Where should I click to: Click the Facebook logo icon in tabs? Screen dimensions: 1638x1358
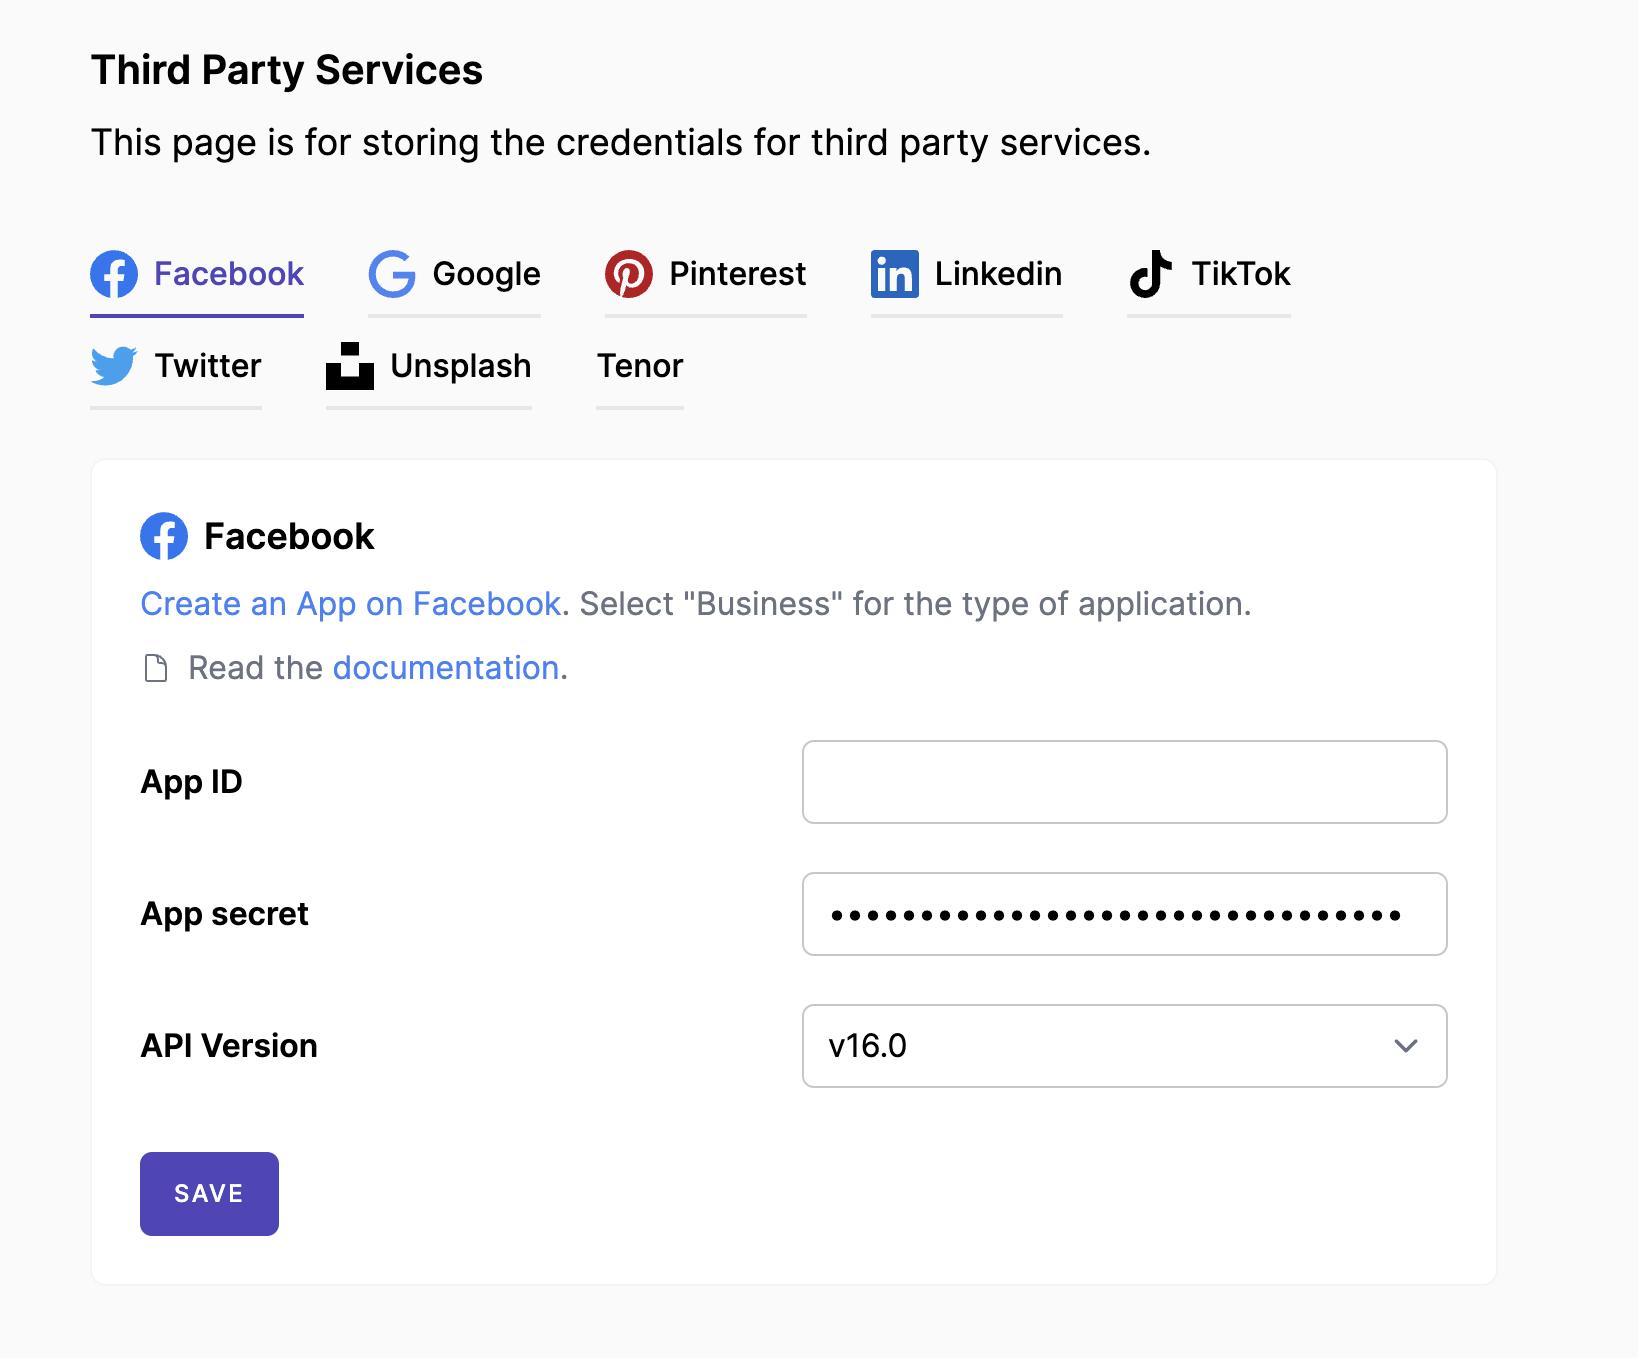coord(114,274)
